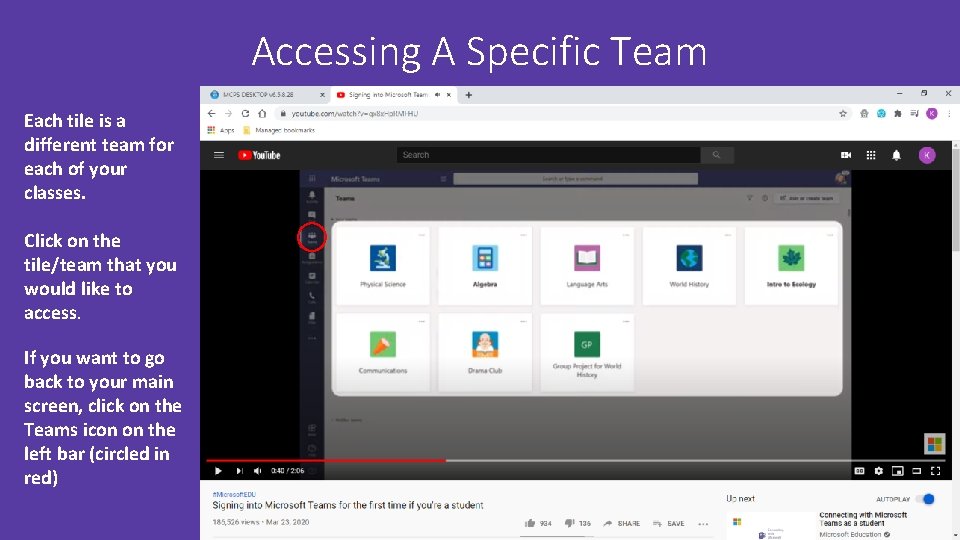
Task: Click the Microsoft logo watermark on video
Action: [x=934, y=444]
